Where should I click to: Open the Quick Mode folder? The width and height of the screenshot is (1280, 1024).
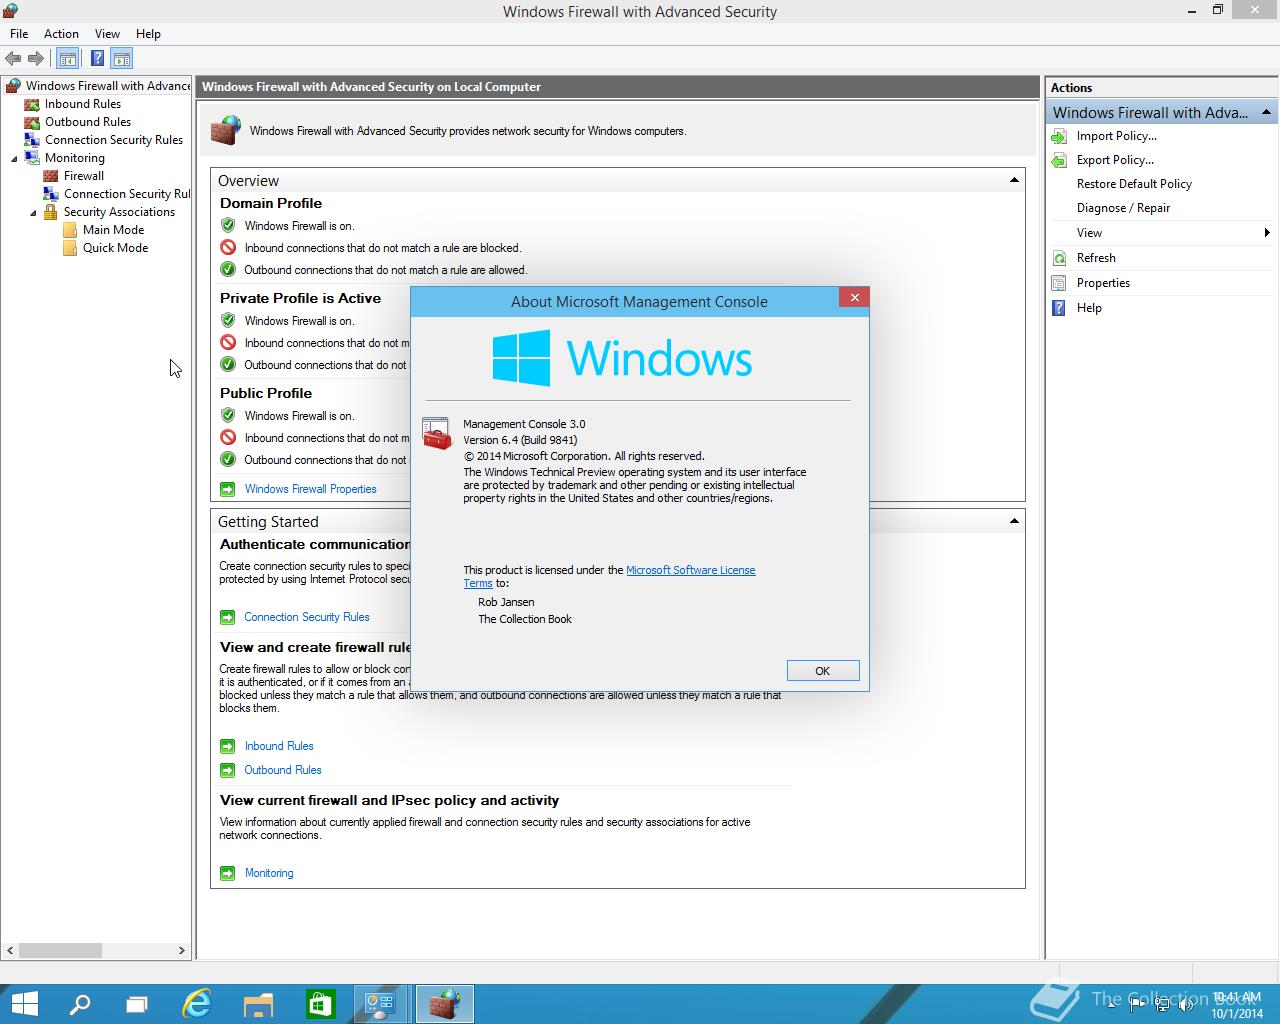click(x=115, y=248)
